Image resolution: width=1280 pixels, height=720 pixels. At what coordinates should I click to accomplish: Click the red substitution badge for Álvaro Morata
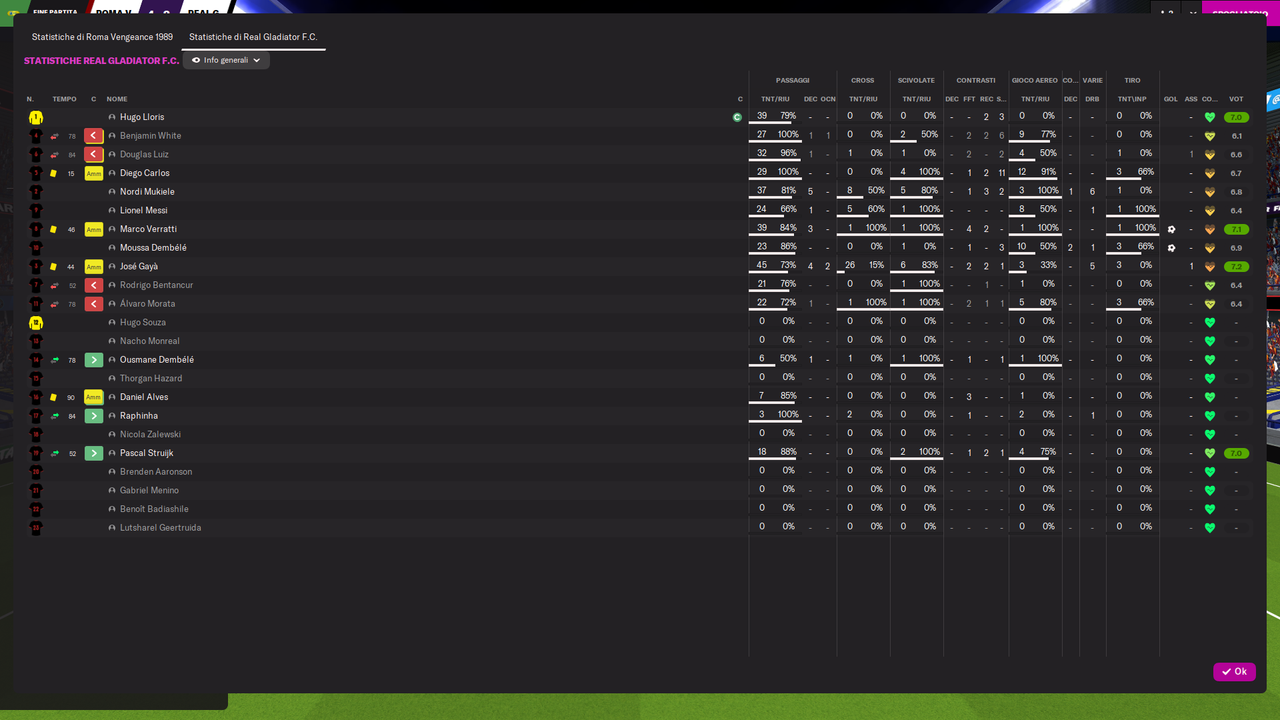94,304
